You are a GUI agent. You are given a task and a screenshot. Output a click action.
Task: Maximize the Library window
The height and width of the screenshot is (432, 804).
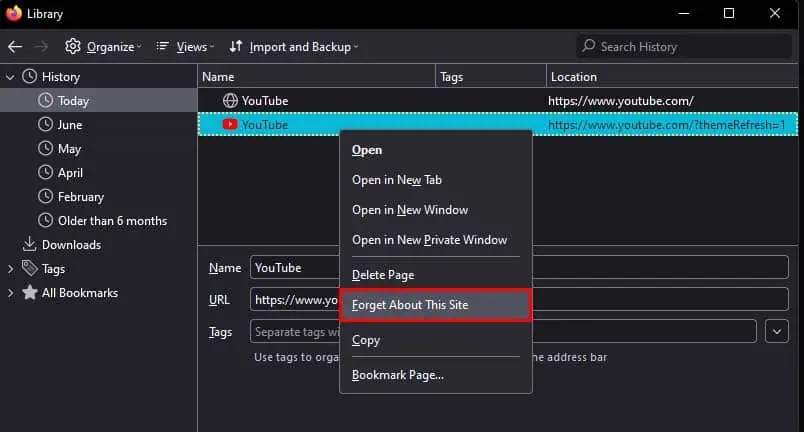coord(729,13)
